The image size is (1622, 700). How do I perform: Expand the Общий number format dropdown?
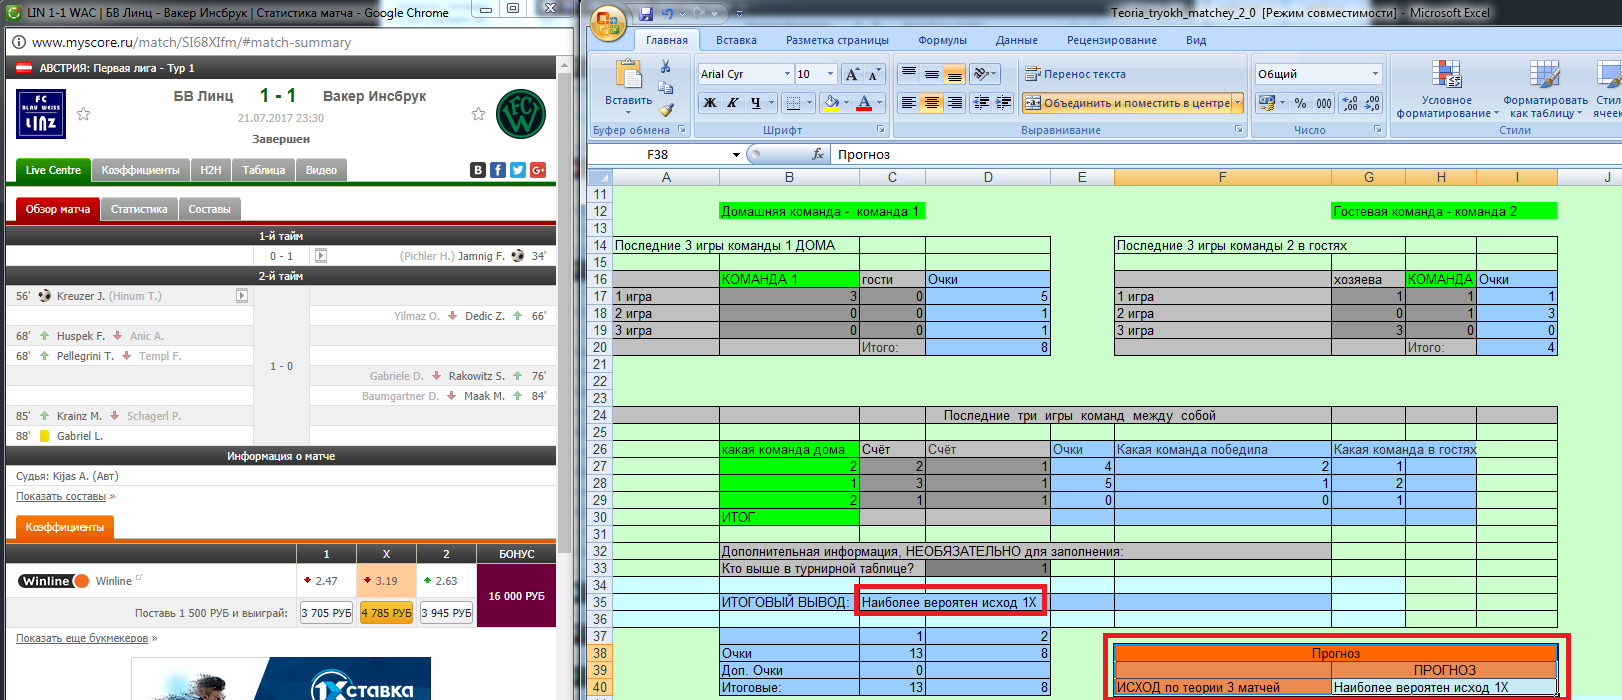(1375, 74)
